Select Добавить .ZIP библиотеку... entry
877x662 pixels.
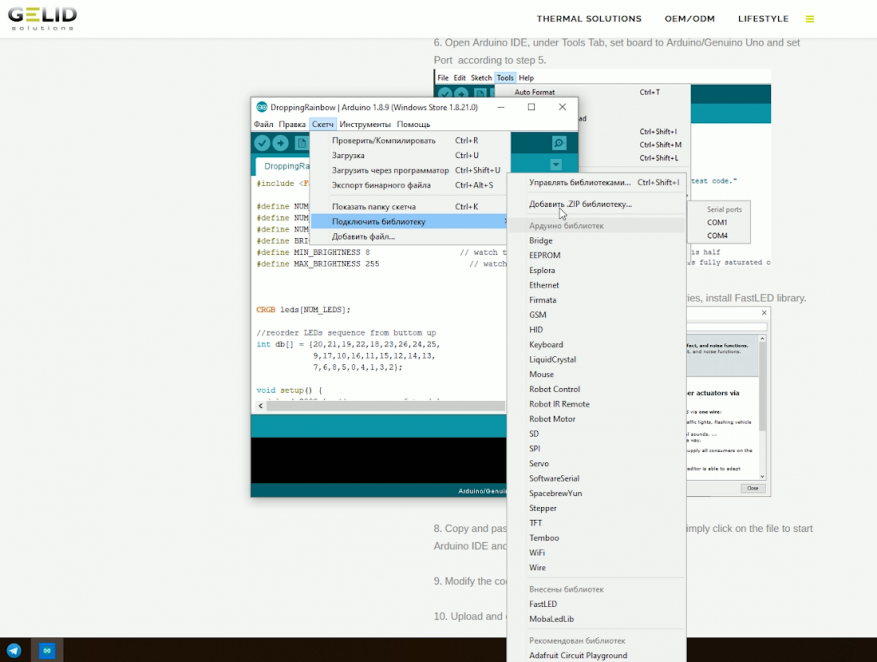pos(596,204)
